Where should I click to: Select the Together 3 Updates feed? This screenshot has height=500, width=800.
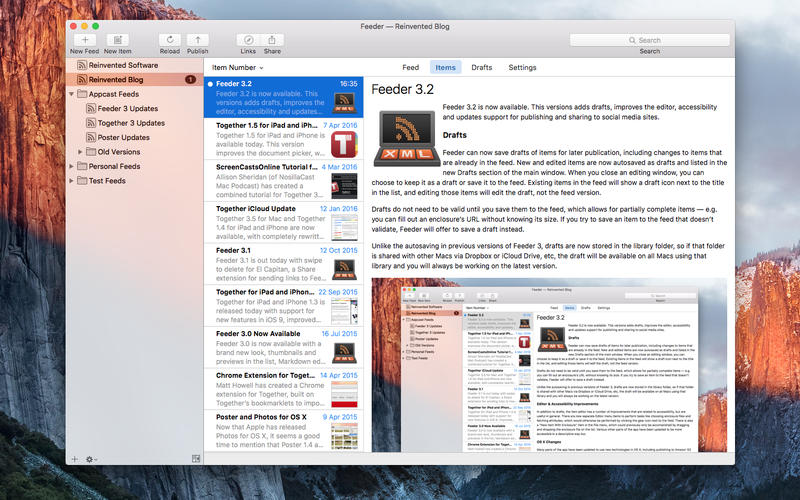[135, 123]
